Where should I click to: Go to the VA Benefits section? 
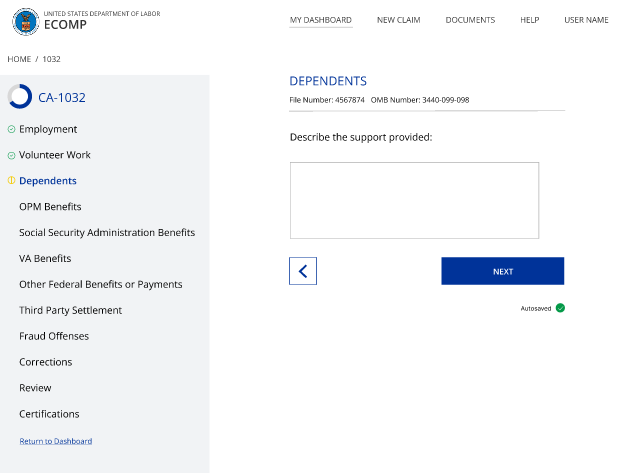(45, 259)
